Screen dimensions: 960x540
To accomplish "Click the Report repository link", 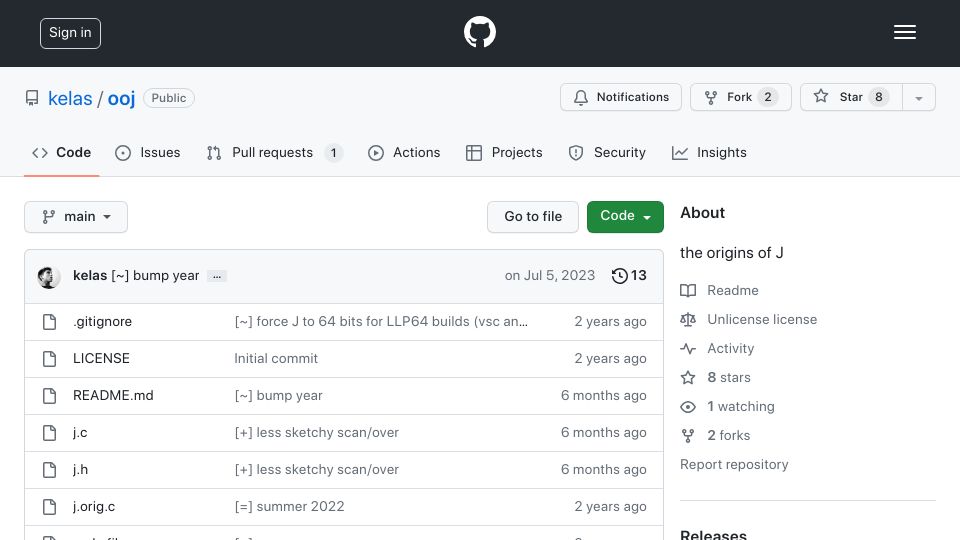I will (734, 465).
